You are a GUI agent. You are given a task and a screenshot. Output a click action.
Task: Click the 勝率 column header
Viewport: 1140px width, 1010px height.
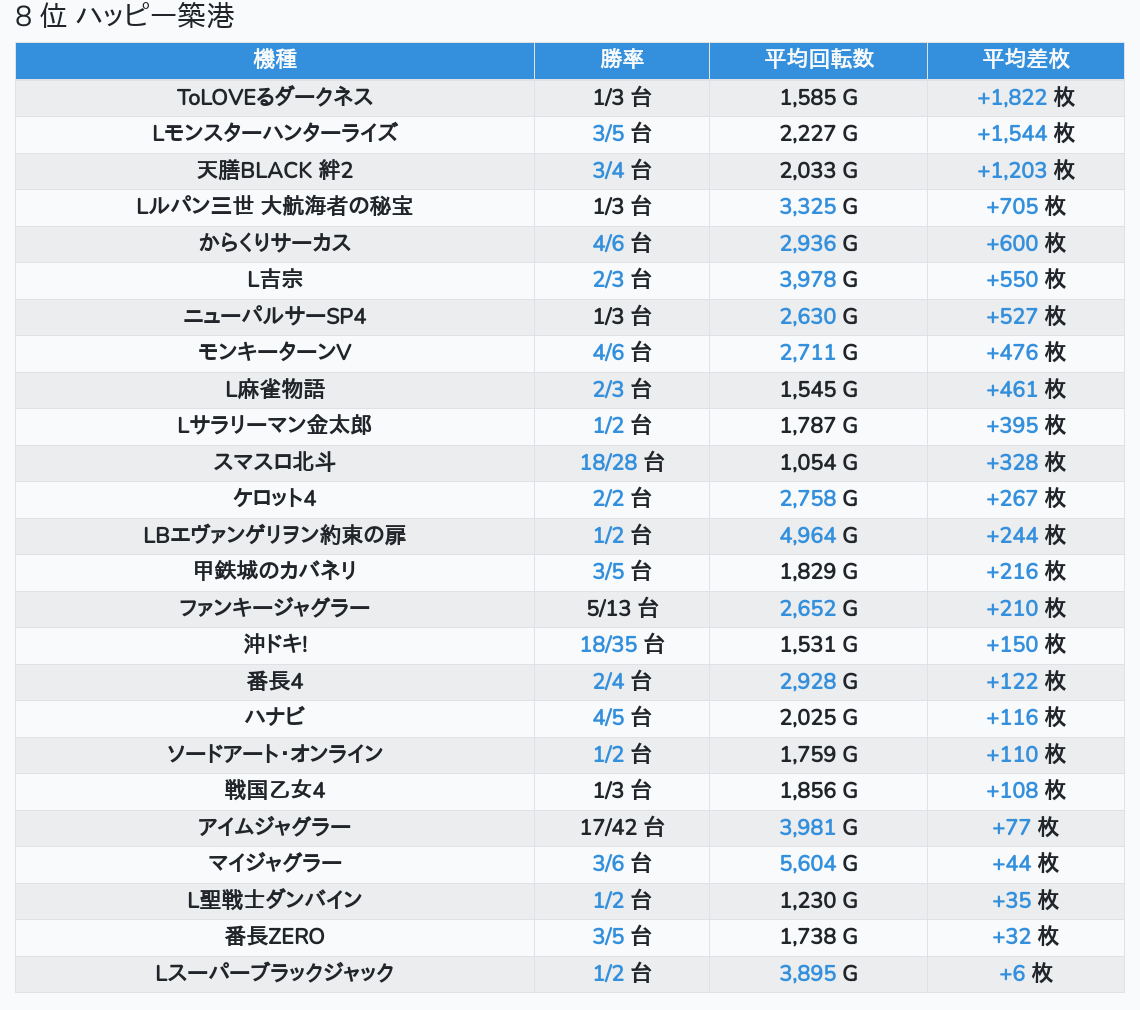pos(622,60)
